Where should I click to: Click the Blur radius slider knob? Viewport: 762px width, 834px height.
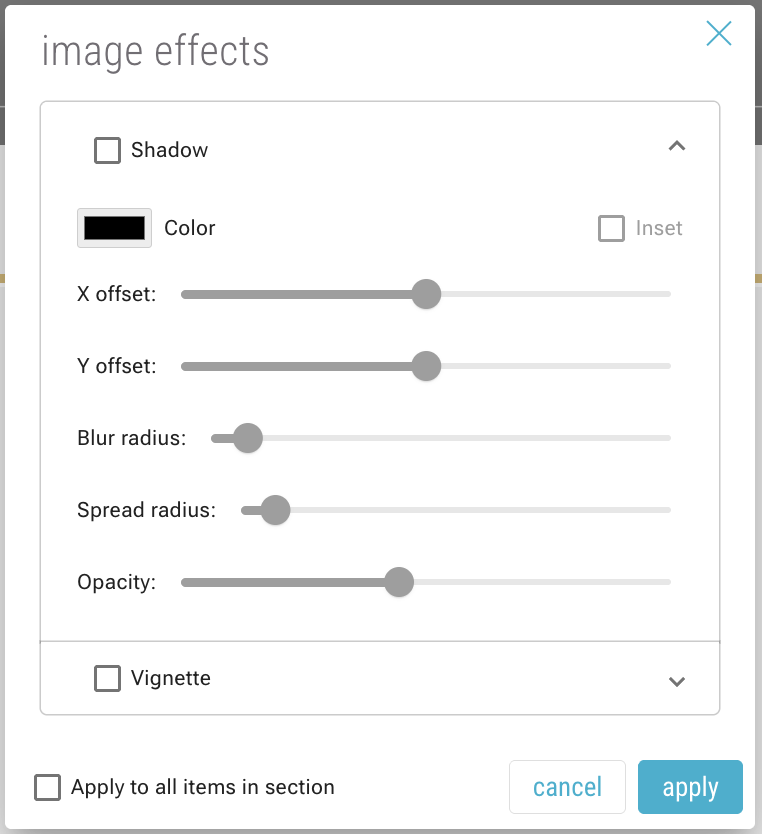(247, 438)
